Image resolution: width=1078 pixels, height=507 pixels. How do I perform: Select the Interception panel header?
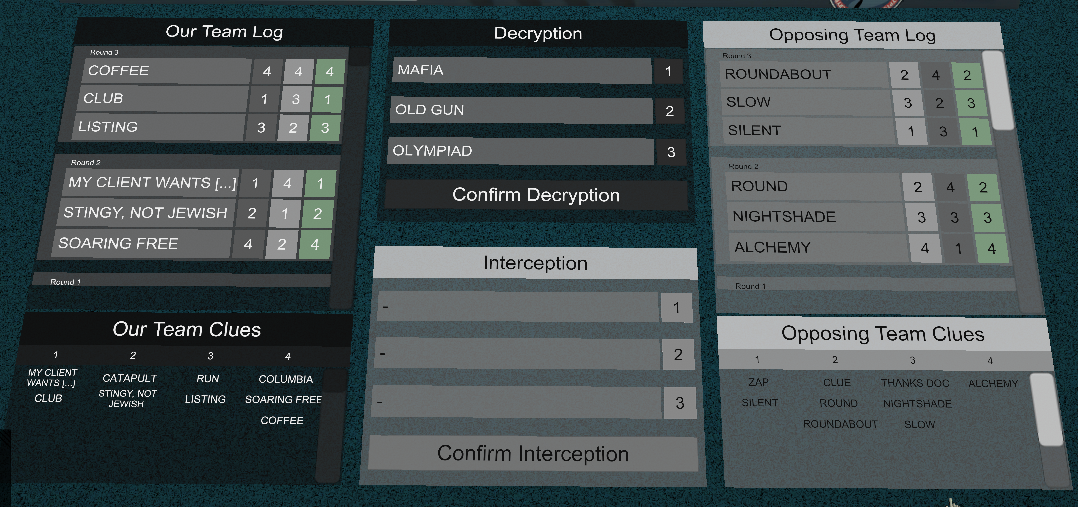pos(536,263)
